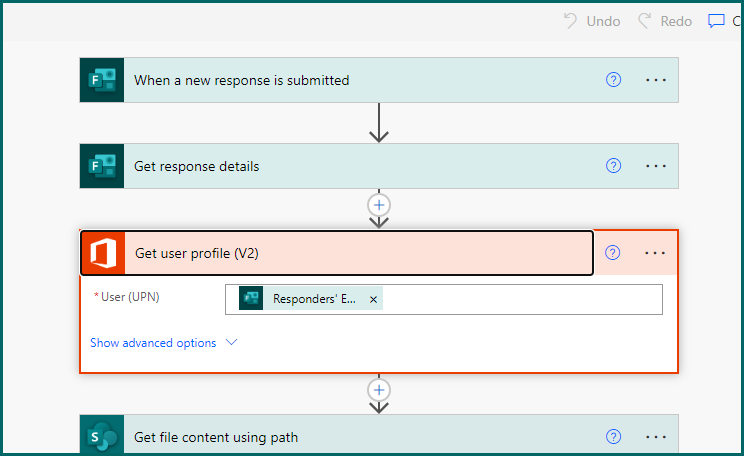Image resolution: width=744 pixels, height=456 pixels.
Task: Open the ellipsis menu for the trigger step
Action: tap(655, 80)
